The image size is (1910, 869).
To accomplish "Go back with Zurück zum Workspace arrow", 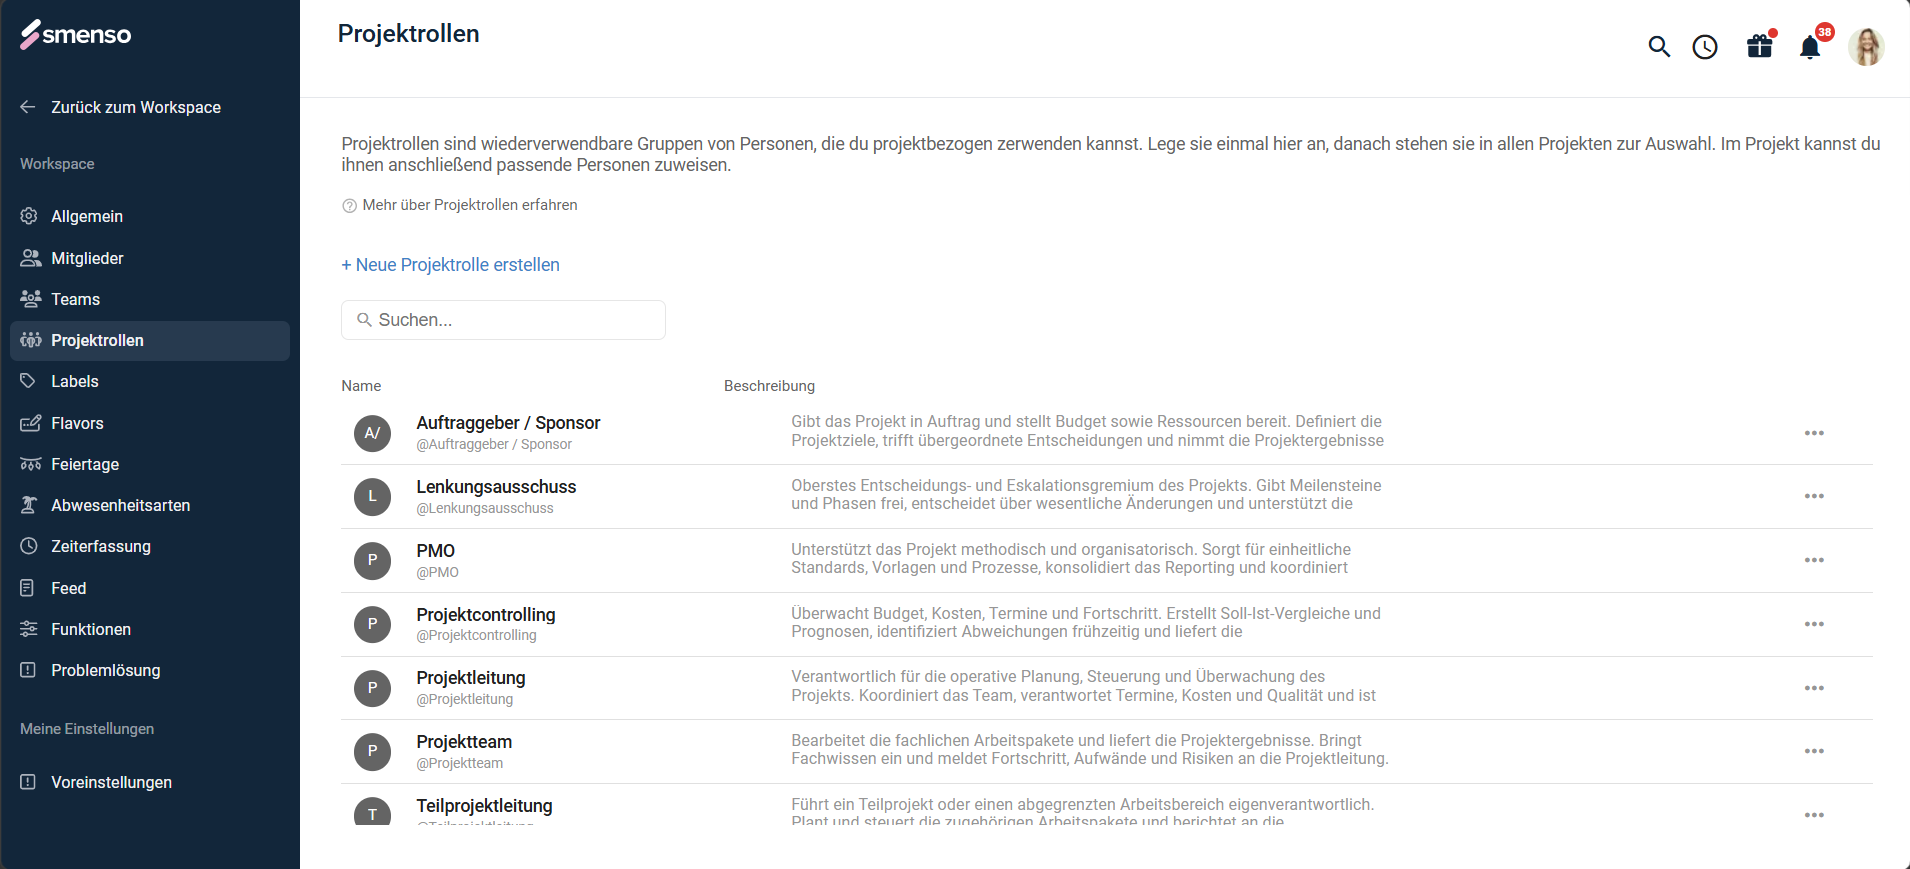I will (x=28, y=107).
